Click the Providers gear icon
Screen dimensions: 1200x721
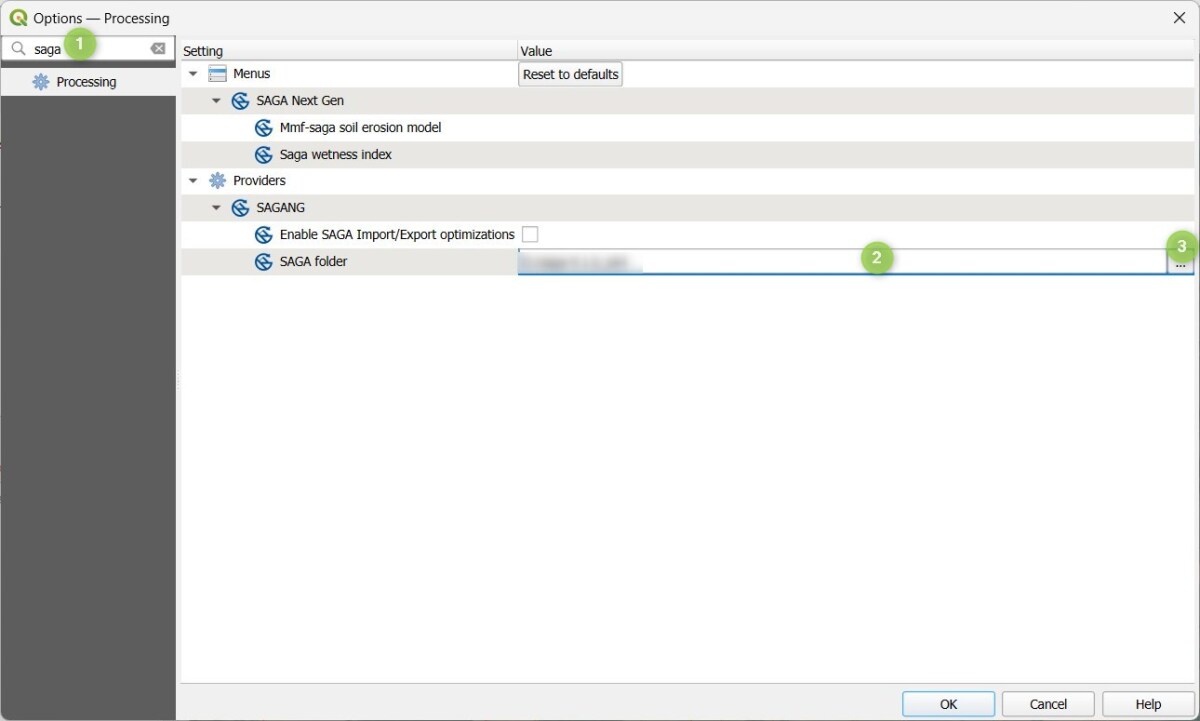(217, 181)
